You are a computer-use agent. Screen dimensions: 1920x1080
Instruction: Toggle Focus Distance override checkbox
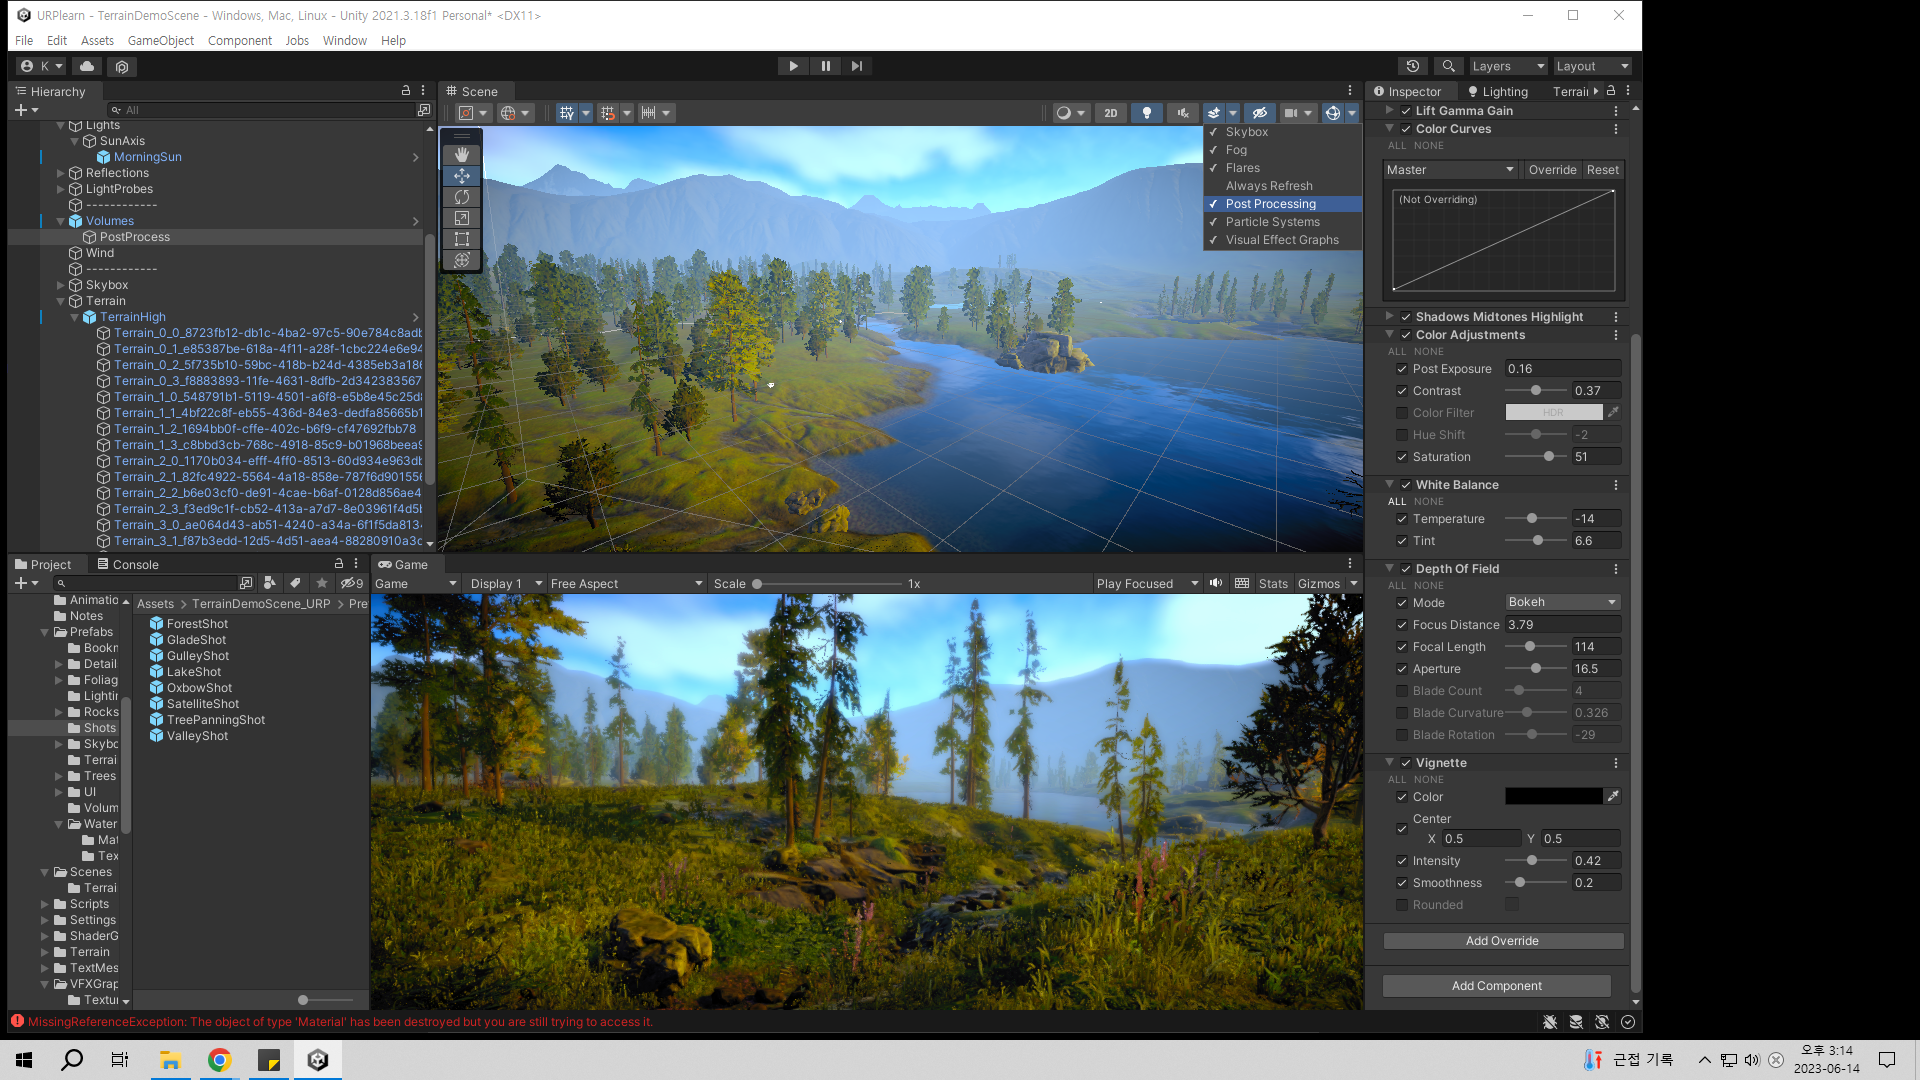[1402, 625]
